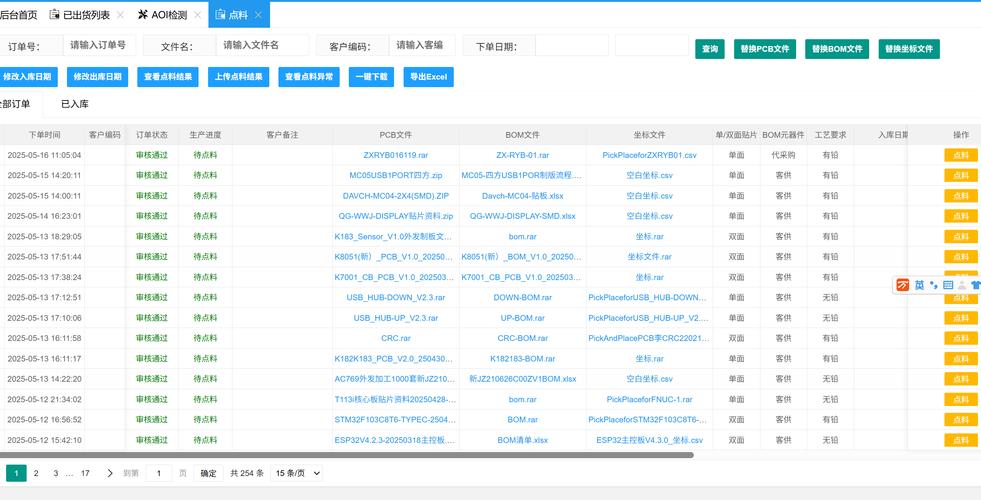Click the wrench icon on AOI检测 tab

click(143, 14)
